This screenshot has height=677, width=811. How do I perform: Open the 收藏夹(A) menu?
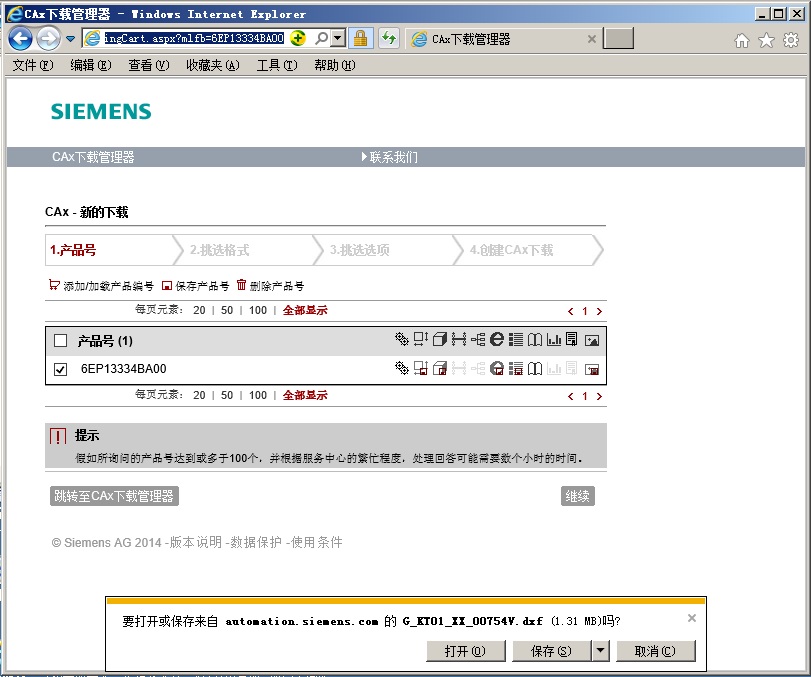(213, 65)
